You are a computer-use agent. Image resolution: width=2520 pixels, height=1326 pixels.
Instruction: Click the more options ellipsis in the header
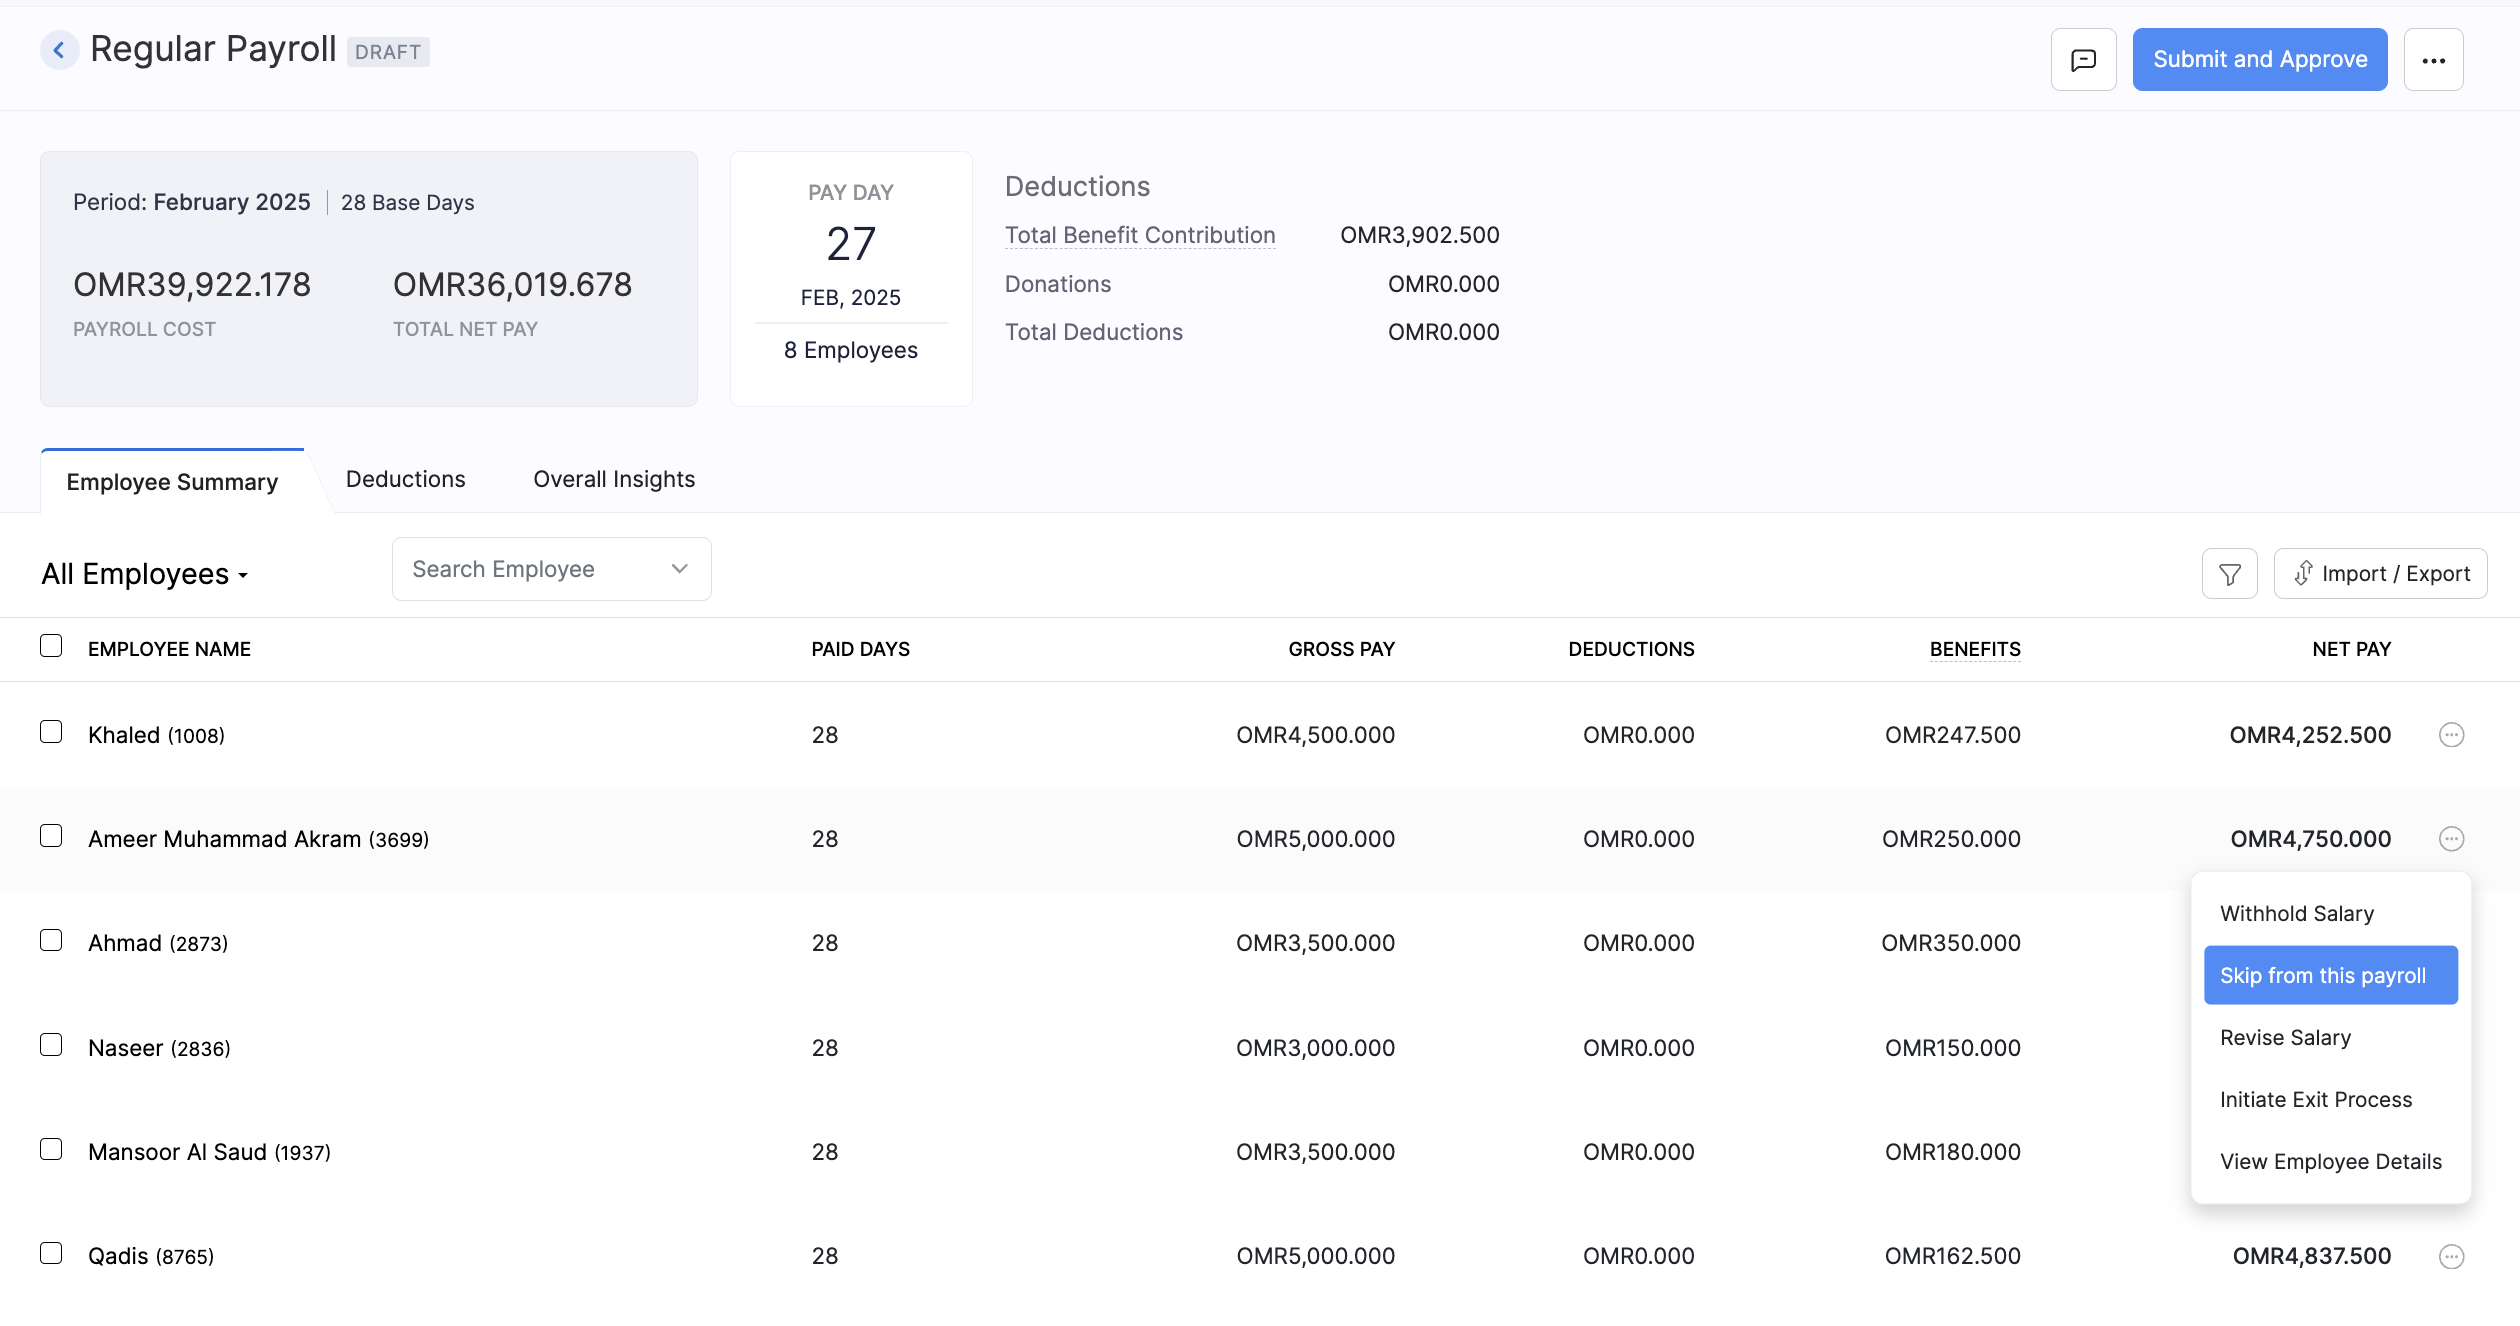click(x=2434, y=59)
